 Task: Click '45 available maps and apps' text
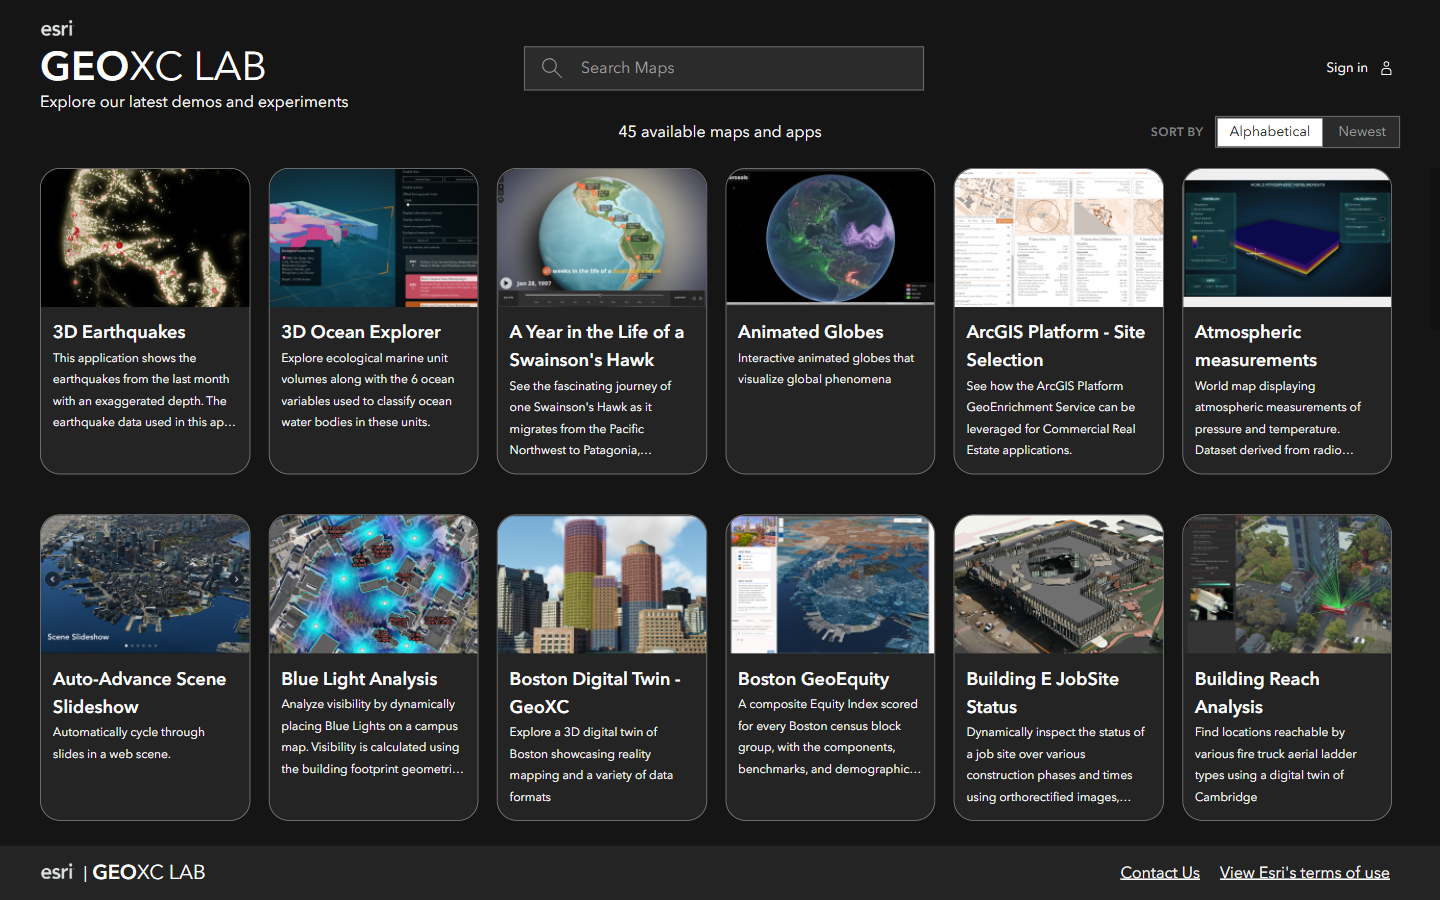pos(720,132)
